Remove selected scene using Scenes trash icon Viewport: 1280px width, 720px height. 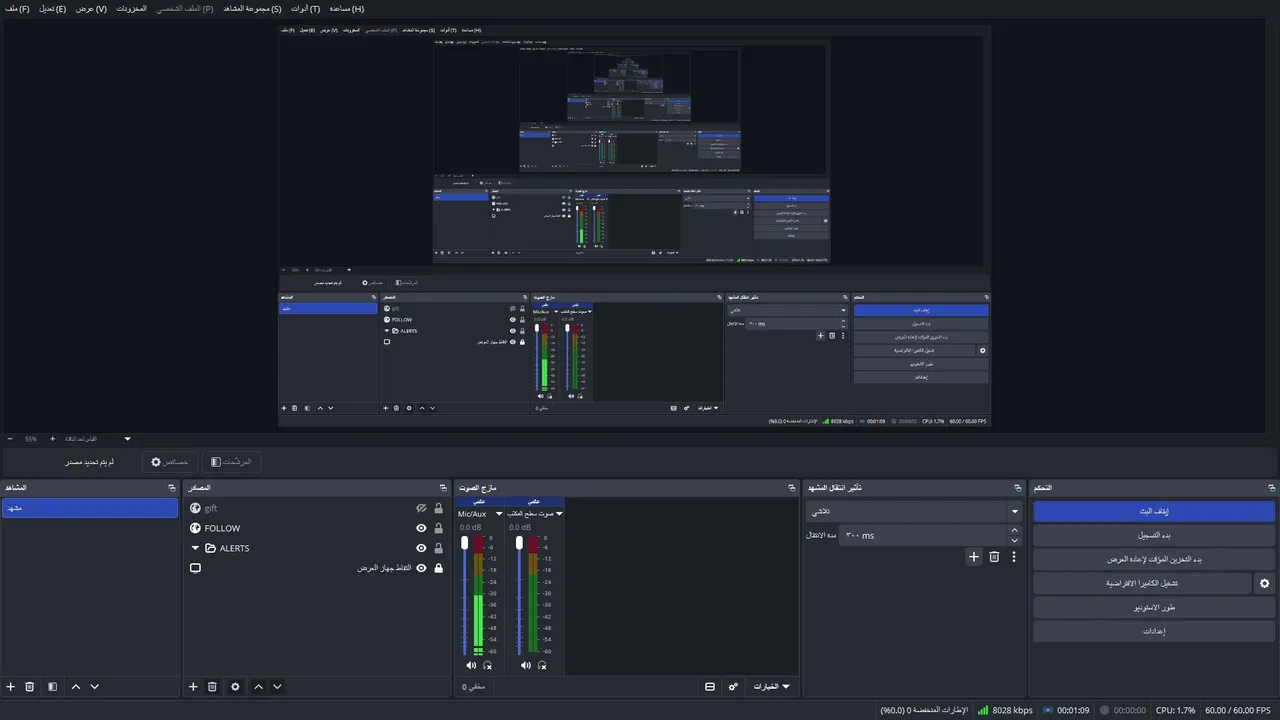click(x=30, y=687)
